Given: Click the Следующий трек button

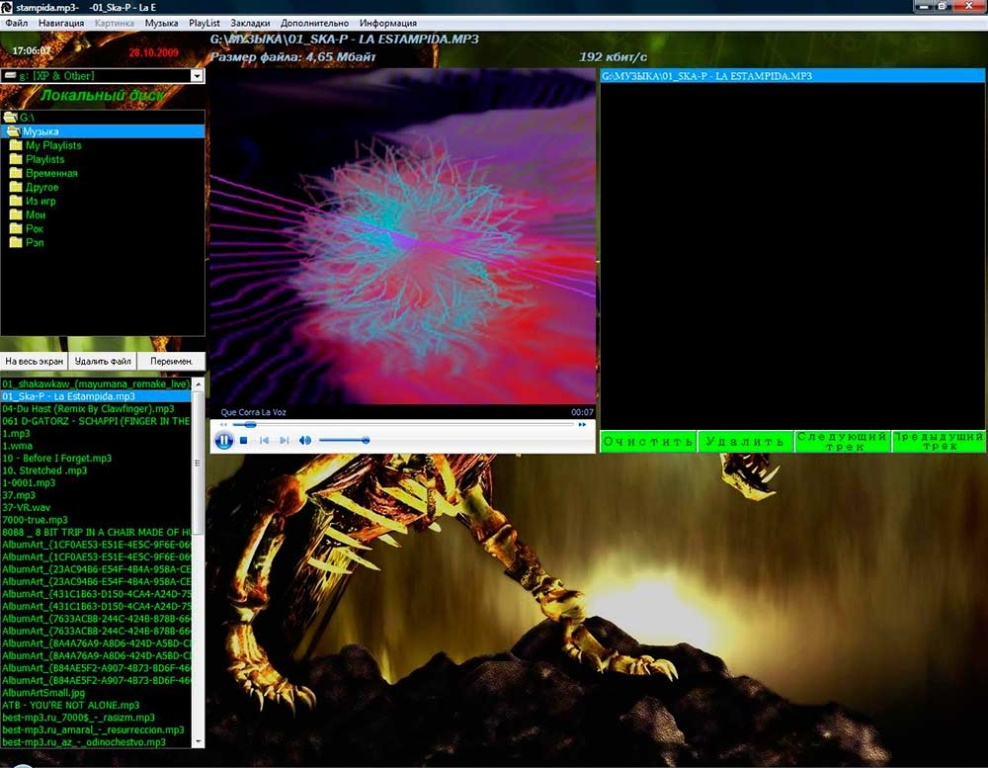Looking at the screenshot, I should point(842,442).
